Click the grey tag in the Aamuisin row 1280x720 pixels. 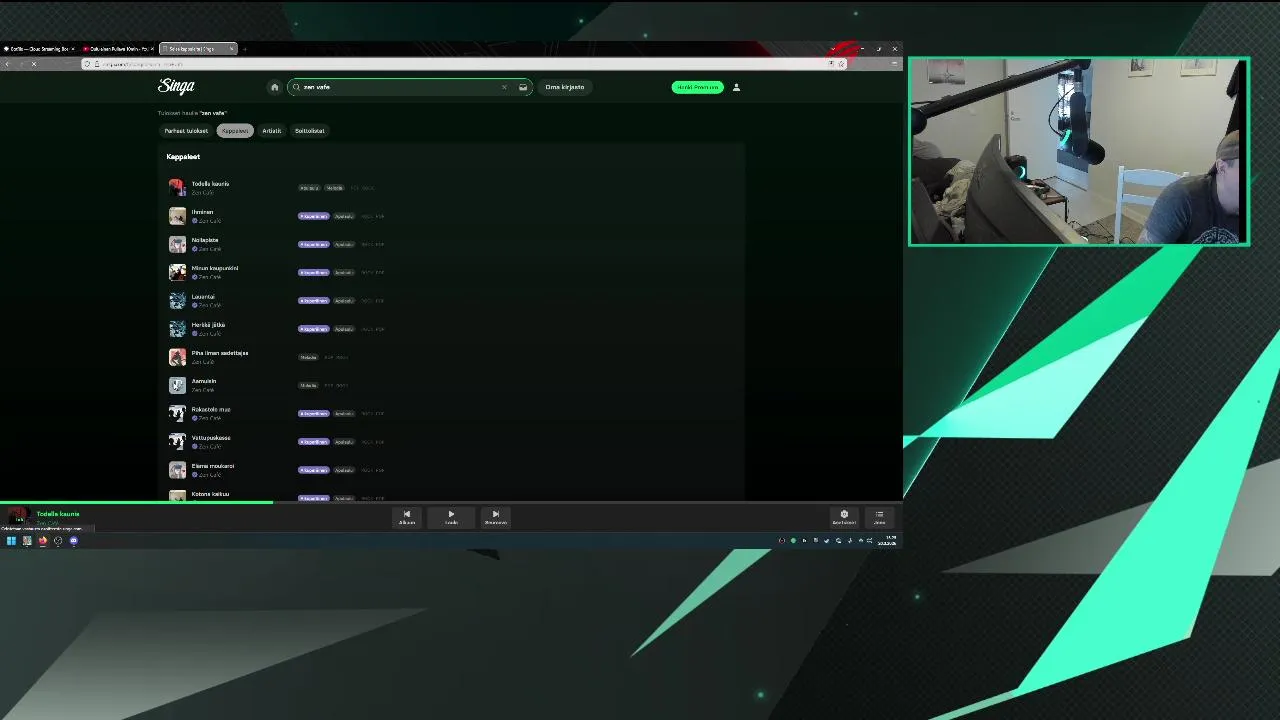click(308, 385)
